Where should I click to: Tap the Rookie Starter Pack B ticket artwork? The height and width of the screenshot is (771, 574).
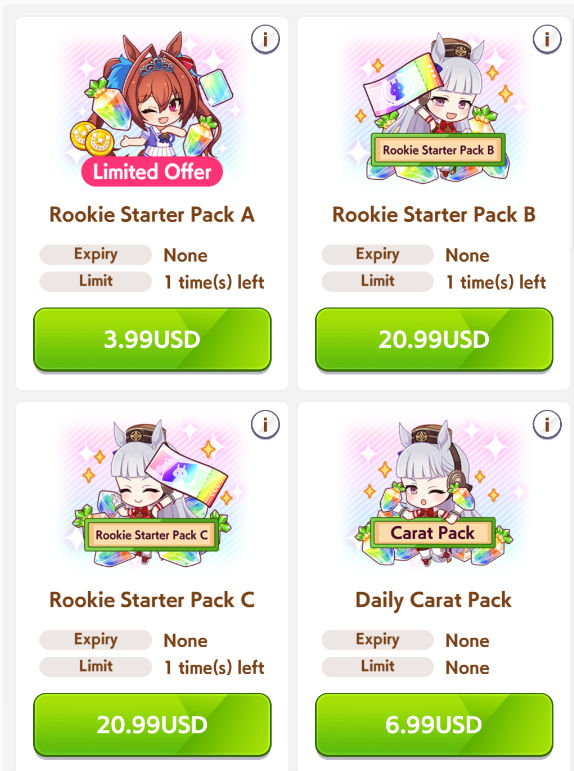tap(434, 106)
